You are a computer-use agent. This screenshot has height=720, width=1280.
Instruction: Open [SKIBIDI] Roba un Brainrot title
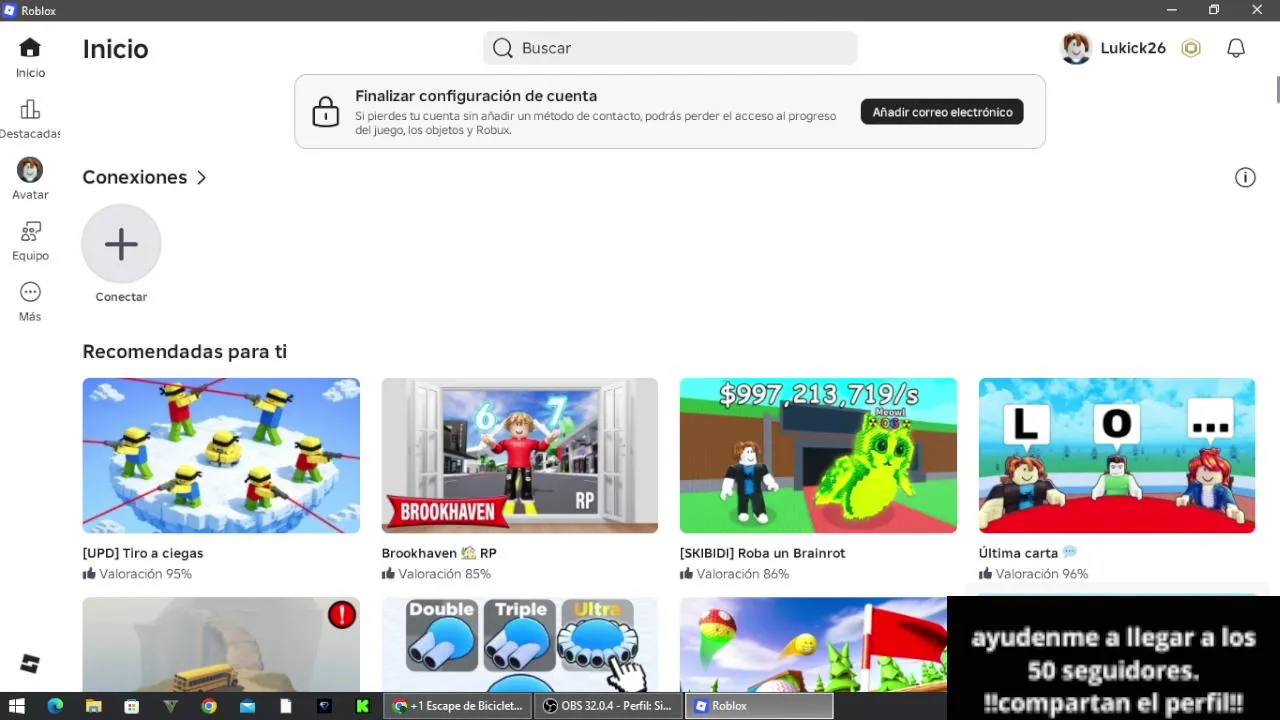point(762,553)
